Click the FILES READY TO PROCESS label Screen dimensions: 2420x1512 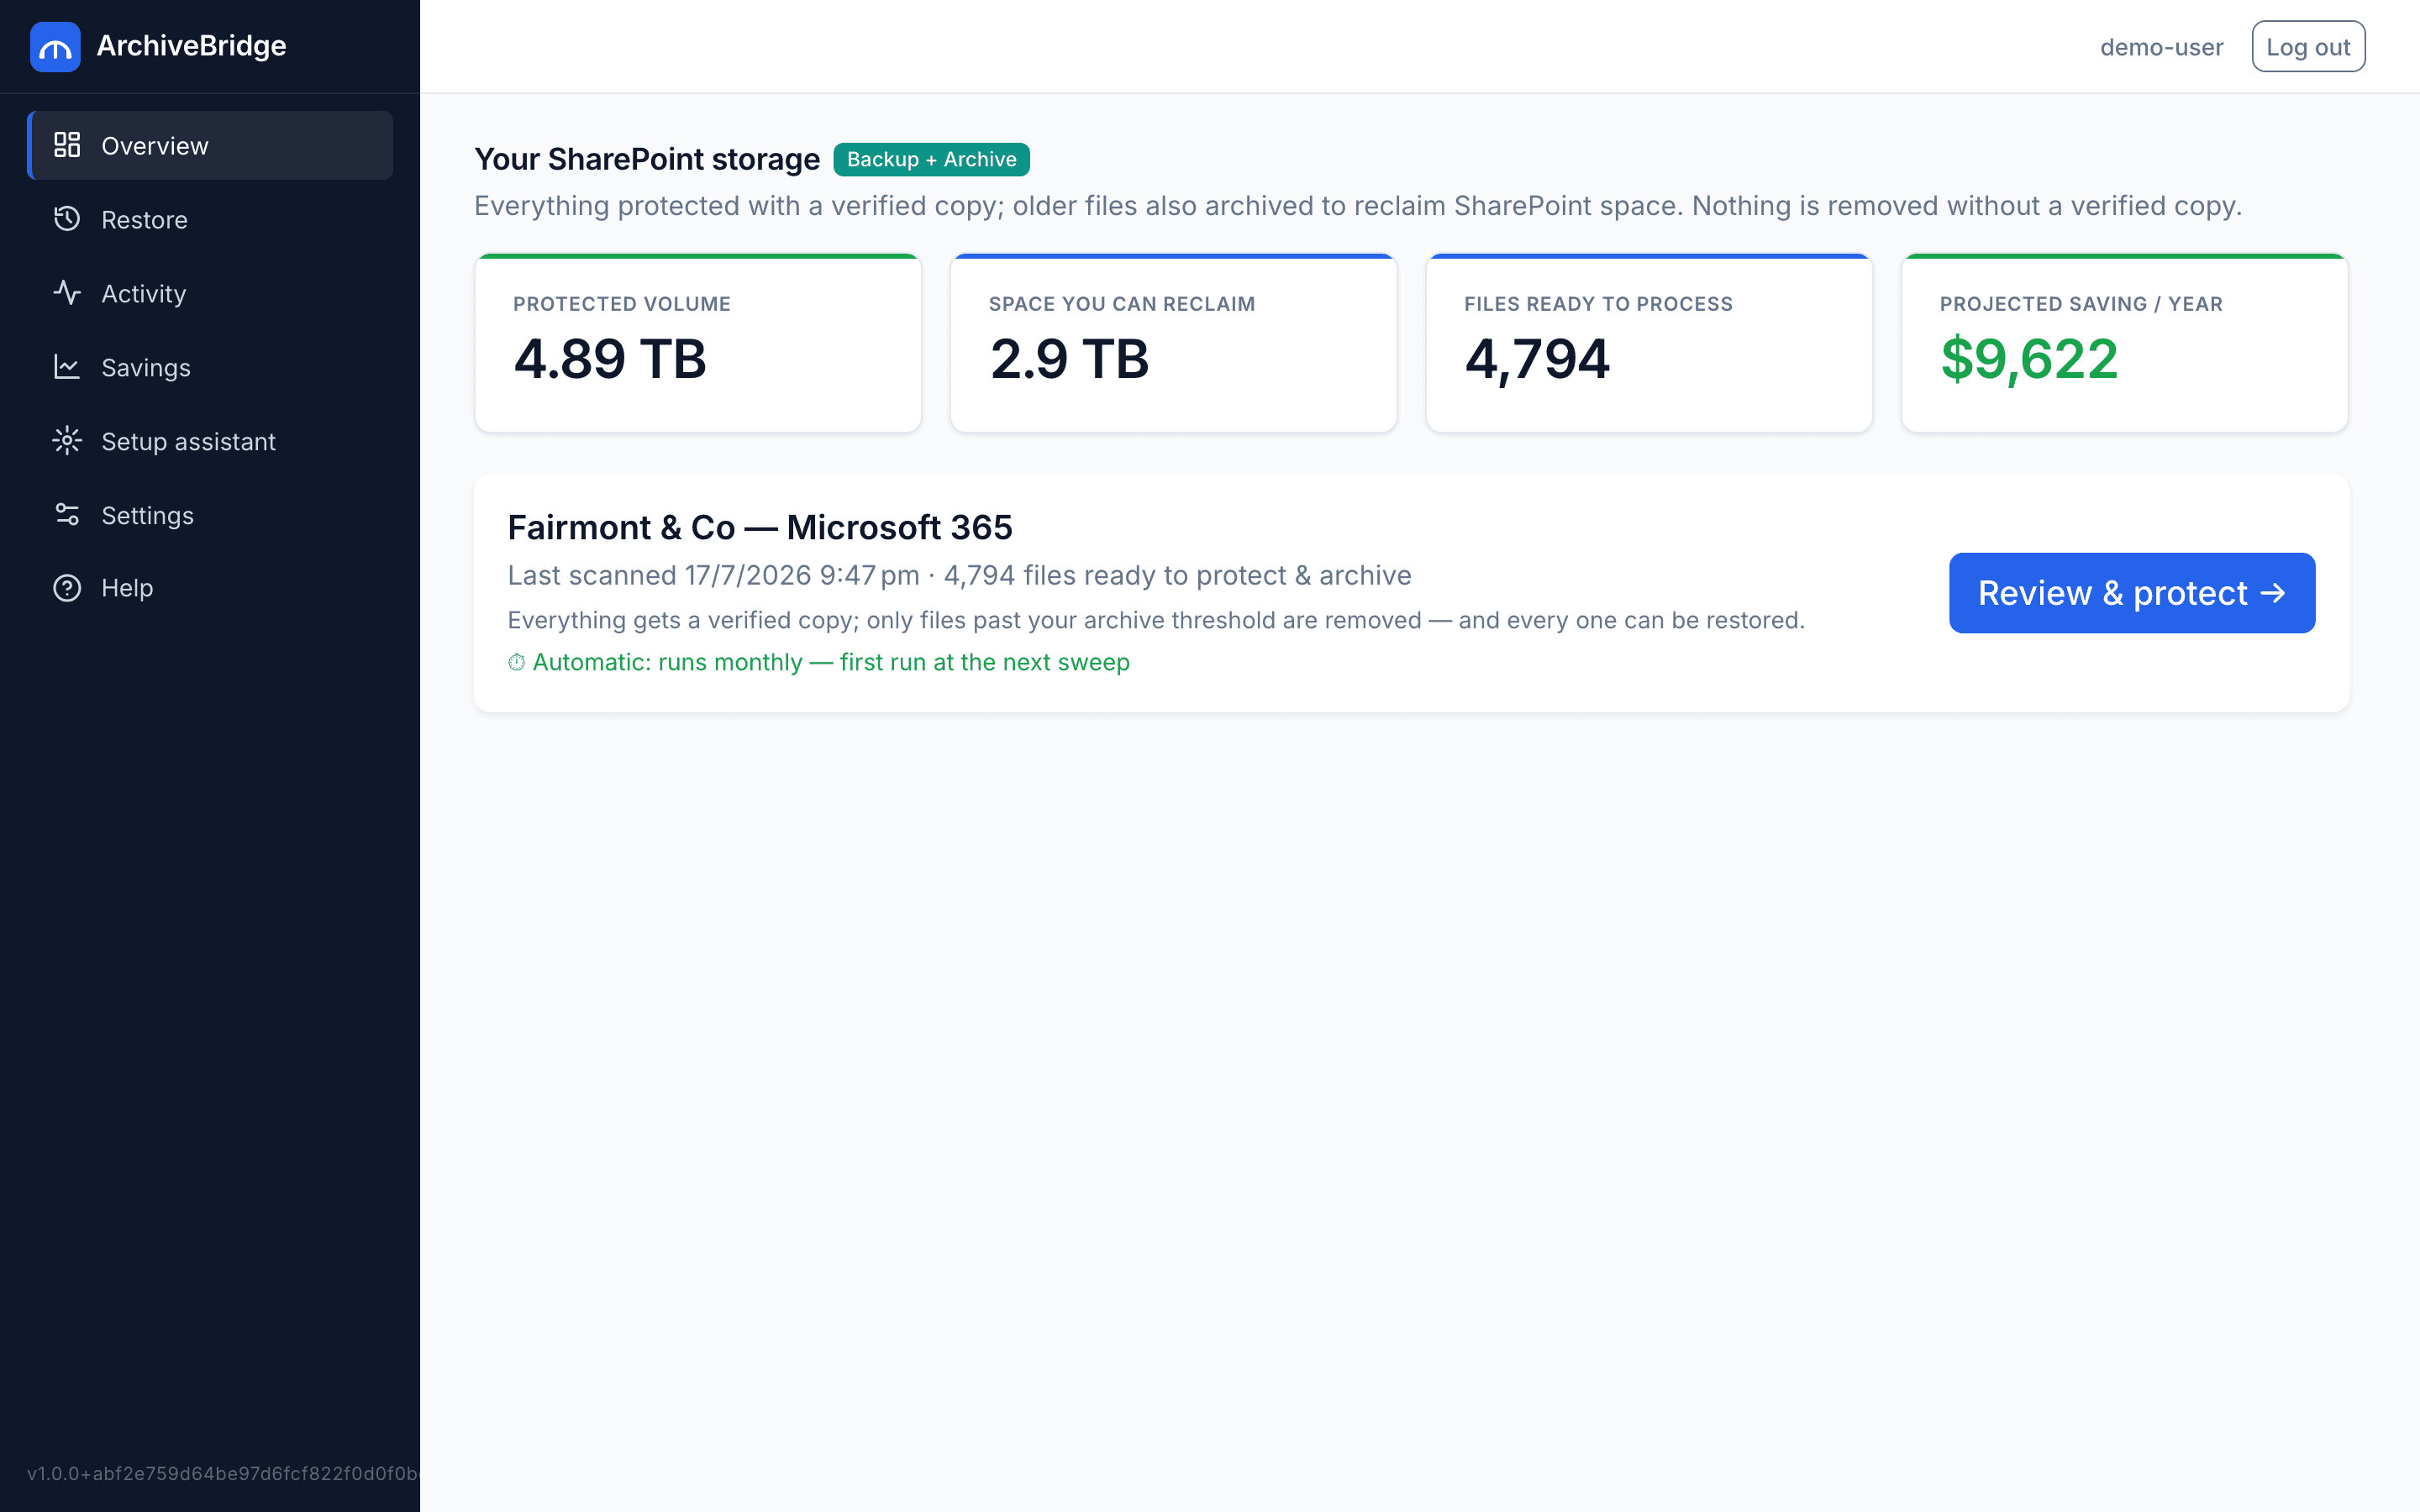[x=1598, y=304]
